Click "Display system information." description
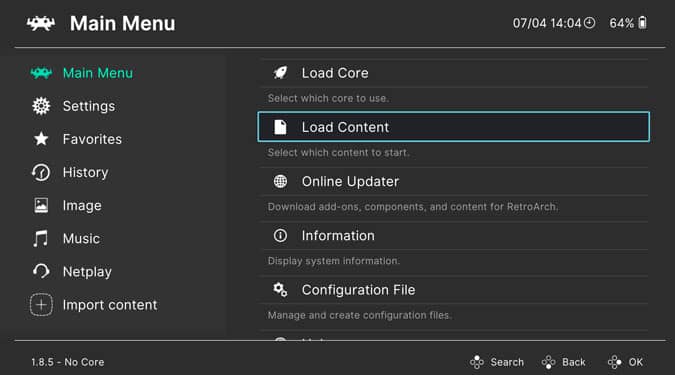675x375 pixels. pos(334,261)
